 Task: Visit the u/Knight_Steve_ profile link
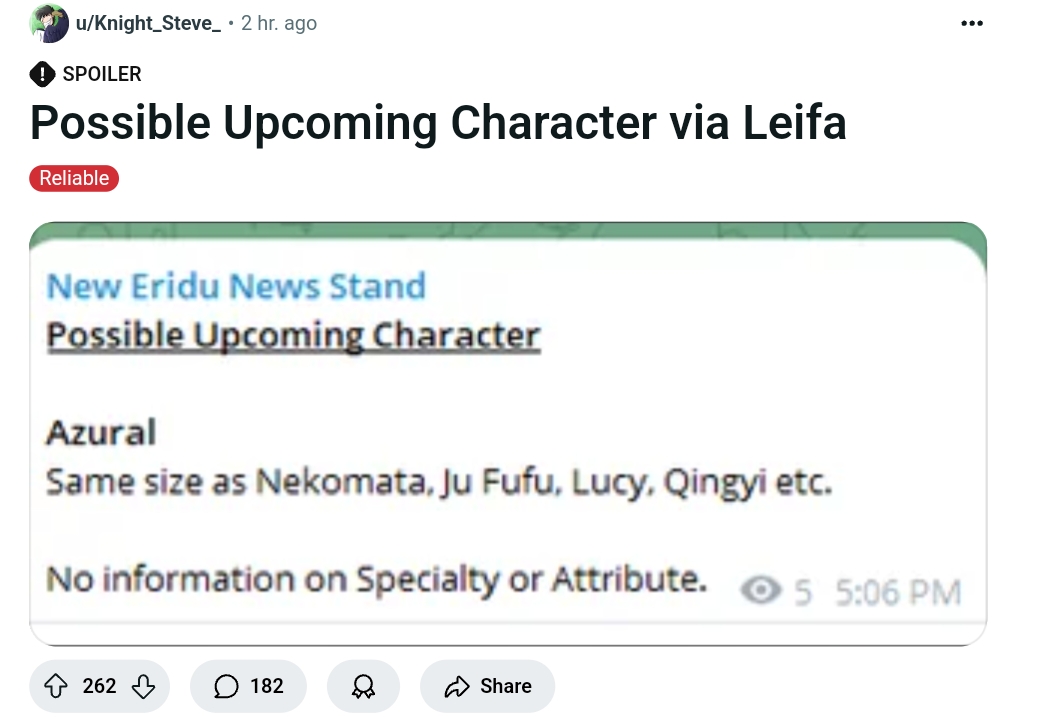[148, 23]
